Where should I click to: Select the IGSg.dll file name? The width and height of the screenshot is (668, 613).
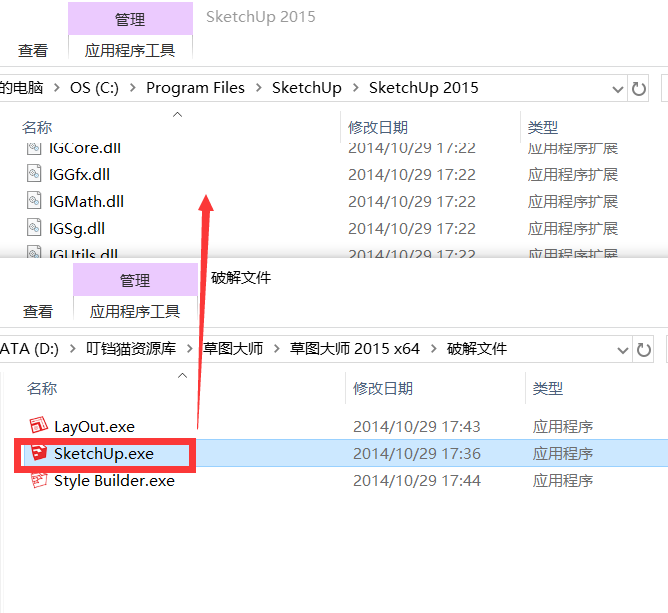coord(77,229)
